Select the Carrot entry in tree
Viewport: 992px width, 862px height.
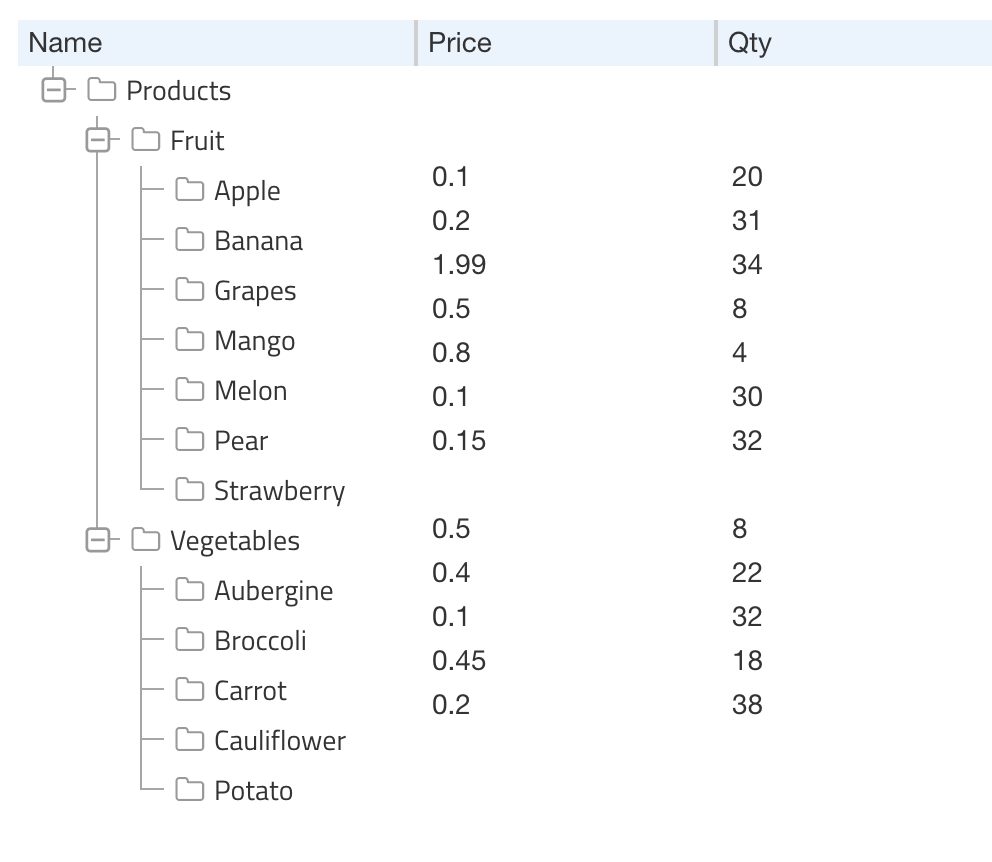tap(250, 691)
